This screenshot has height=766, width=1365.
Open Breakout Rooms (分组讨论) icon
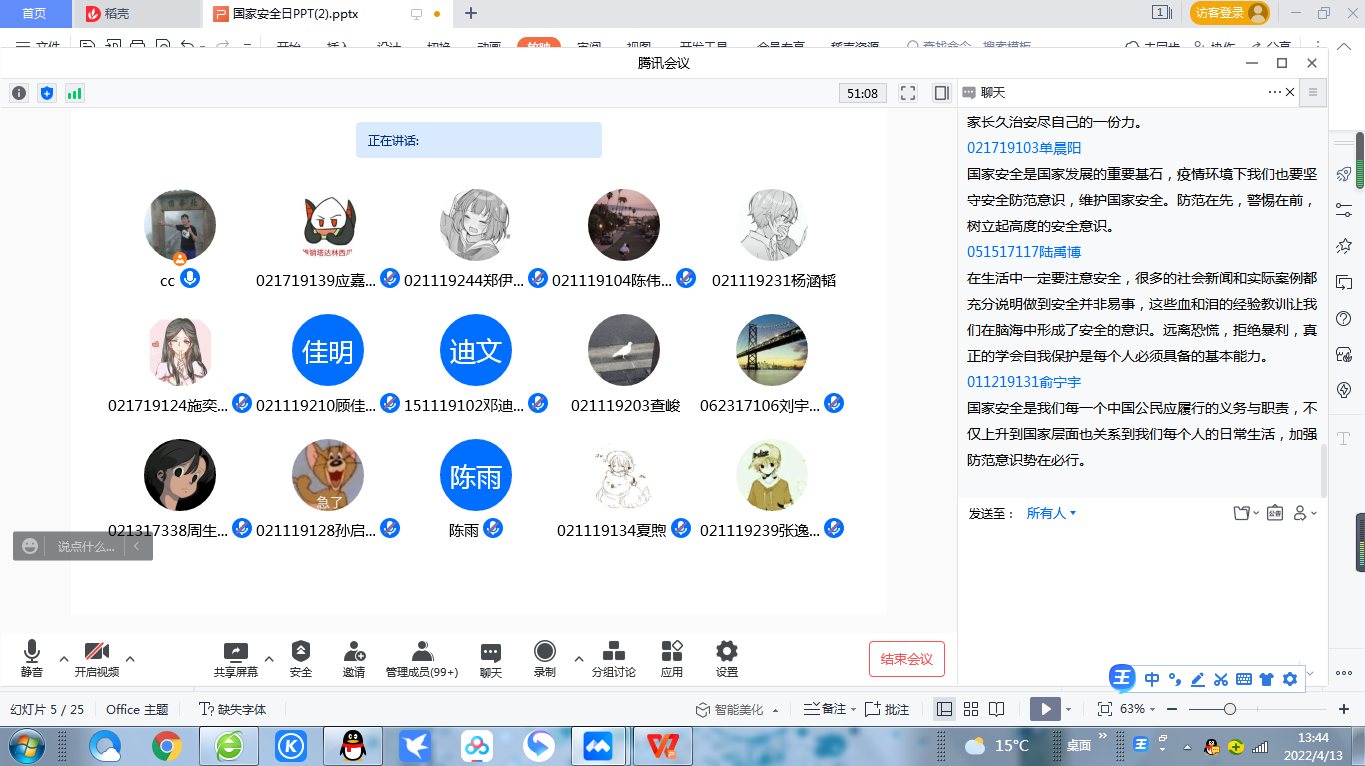(613, 658)
